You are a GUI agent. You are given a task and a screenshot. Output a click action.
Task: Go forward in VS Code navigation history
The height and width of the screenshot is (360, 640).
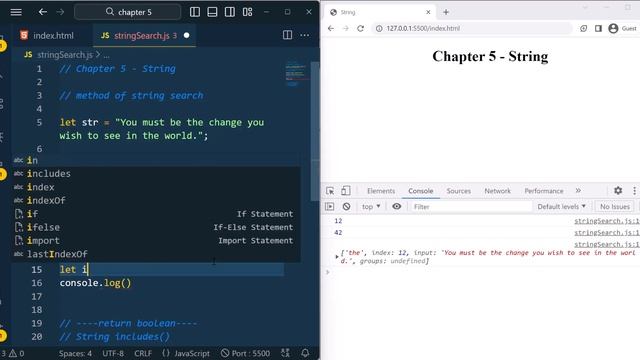click(60, 12)
